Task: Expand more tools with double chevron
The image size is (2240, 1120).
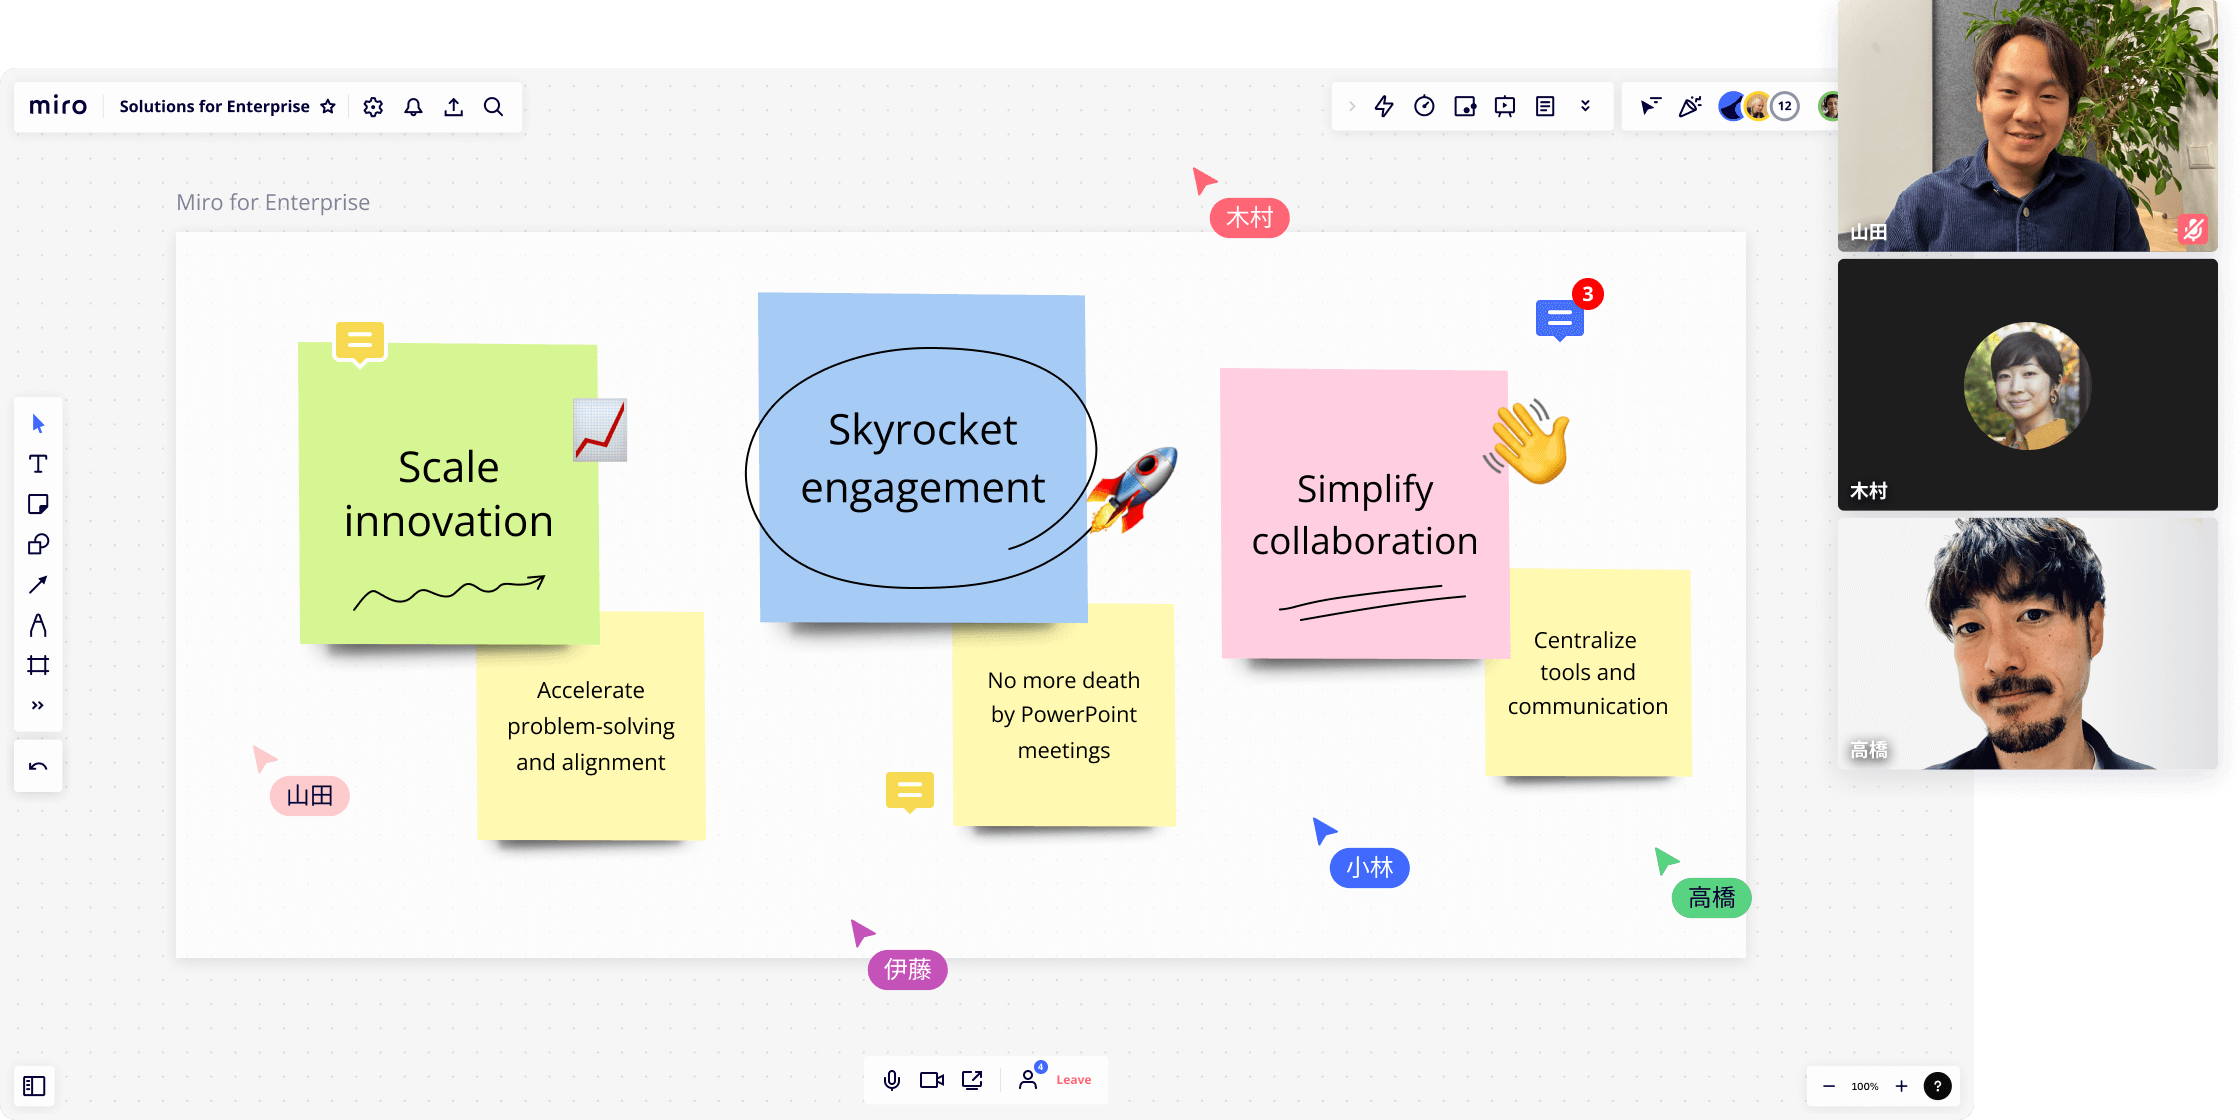Action: 38,705
